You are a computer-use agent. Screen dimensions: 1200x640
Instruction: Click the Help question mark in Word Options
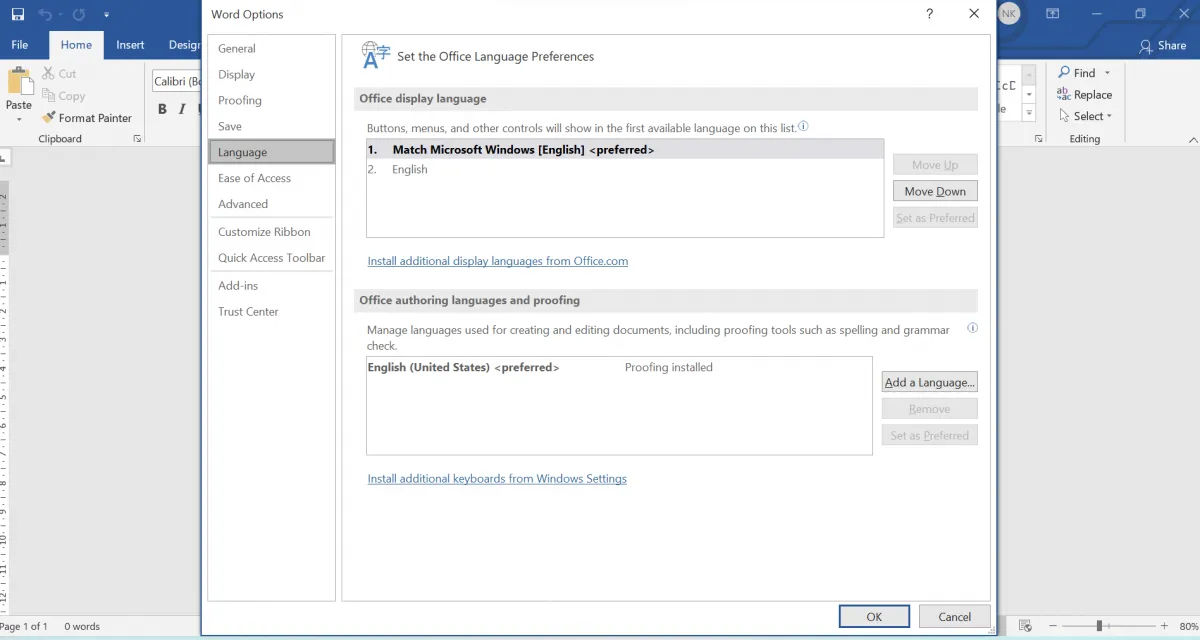tap(929, 14)
